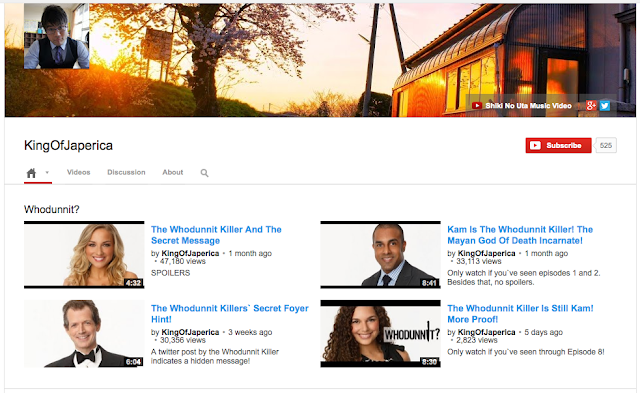This screenshot has width=640, height=393.
Task: Click the '30,356 views' text
Action: tap(183, 340)
